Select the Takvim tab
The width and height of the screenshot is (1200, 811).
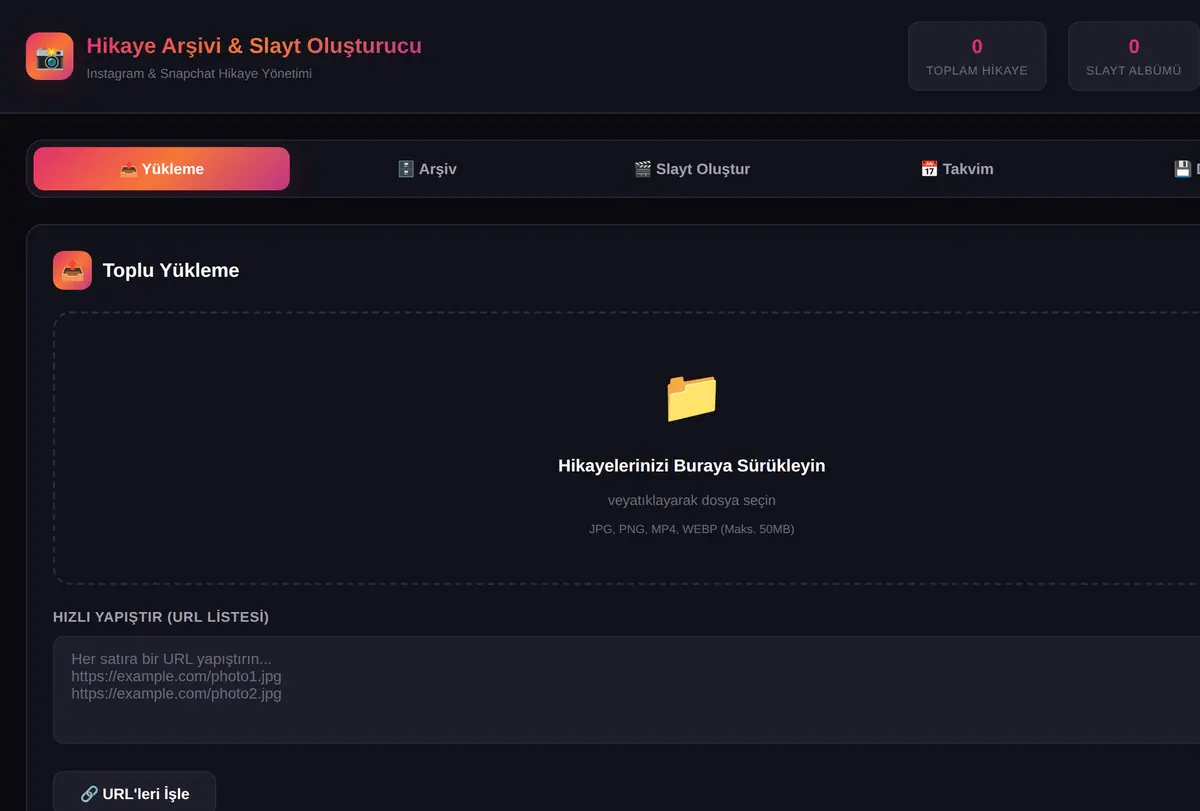pyautogui.click(x=957, y=169)
